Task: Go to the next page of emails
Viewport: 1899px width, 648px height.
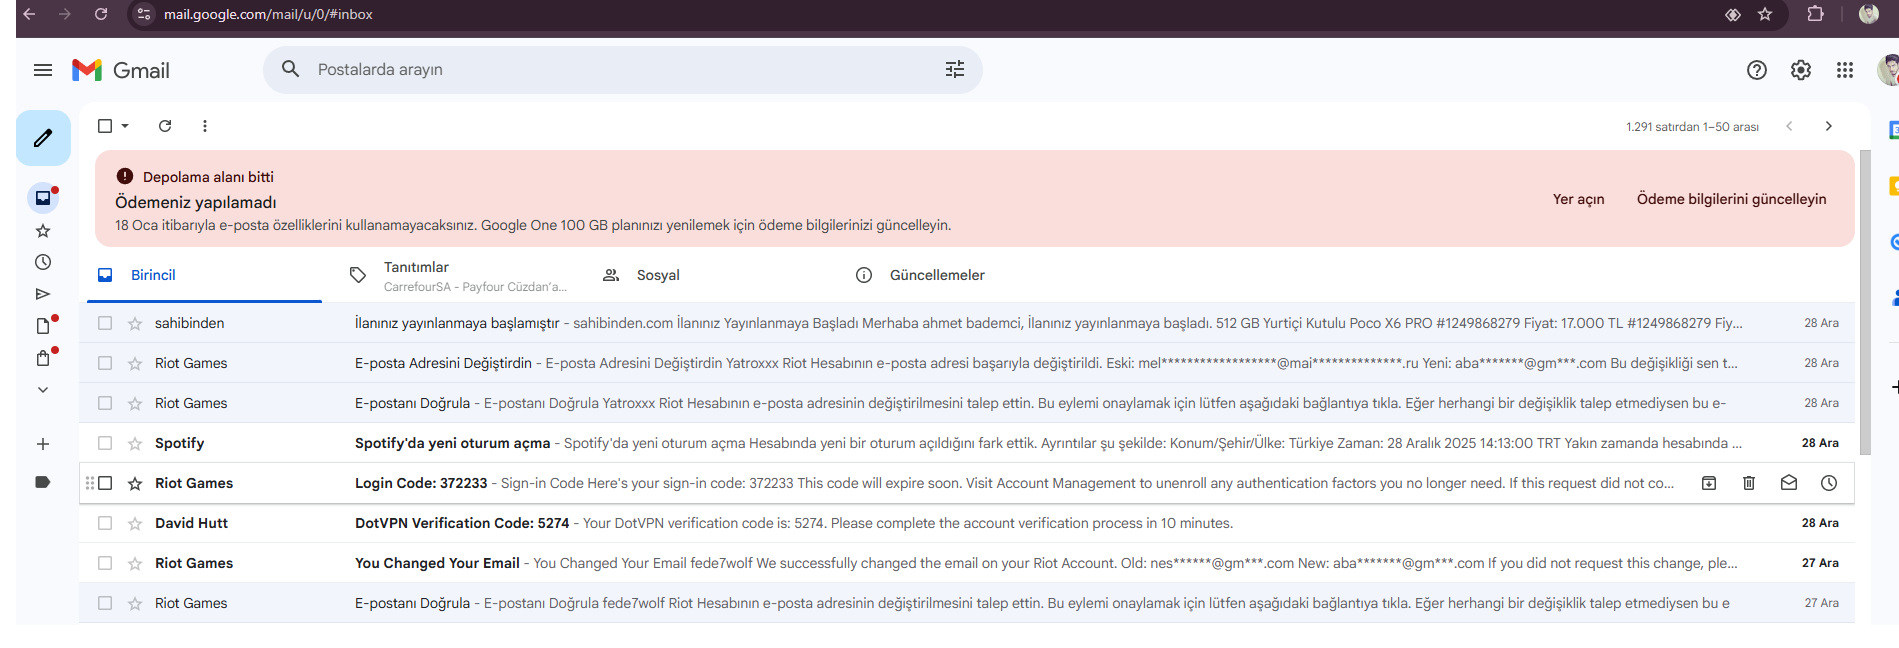Action: click(x=1829, y=126)
